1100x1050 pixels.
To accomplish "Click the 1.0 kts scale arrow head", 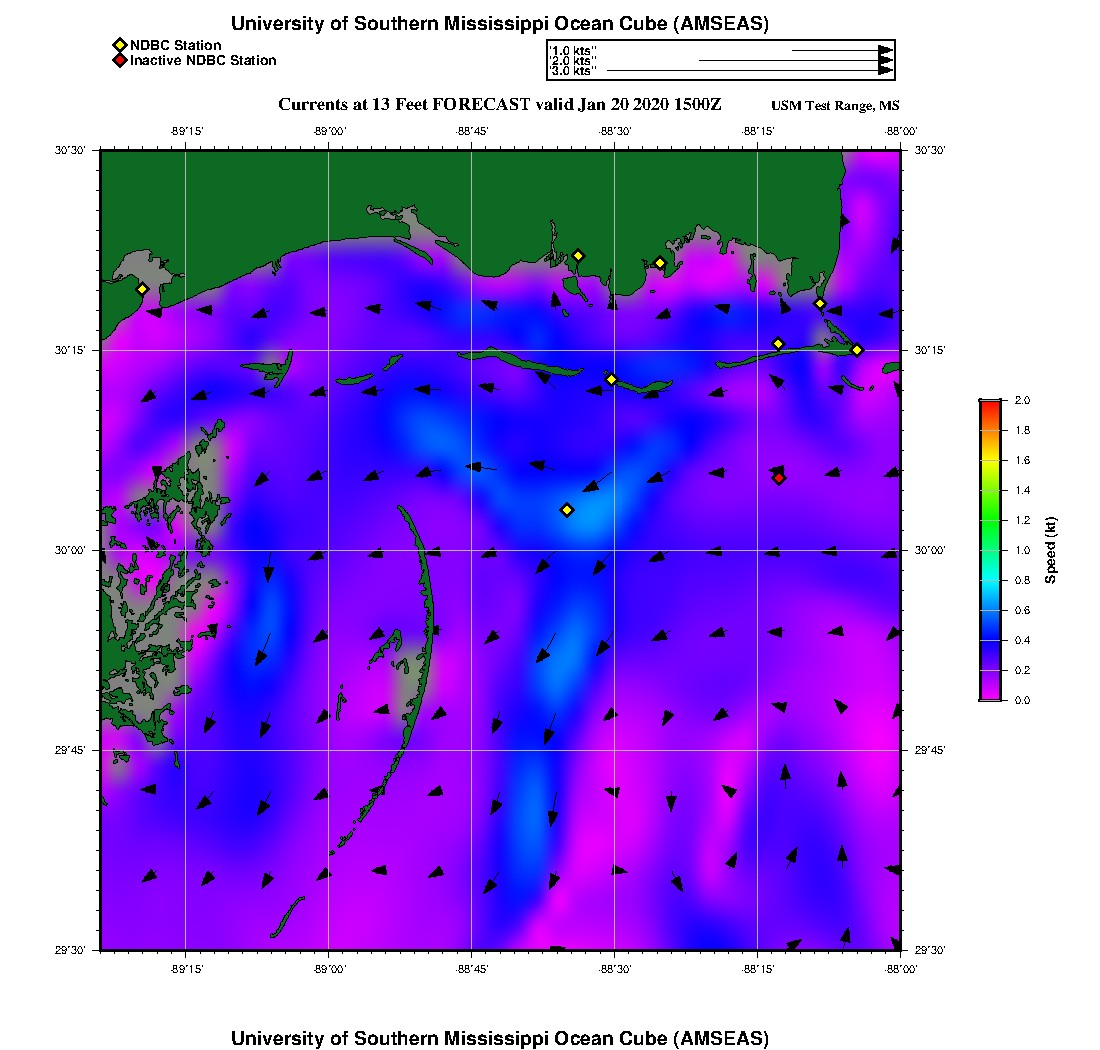I will pyautogui.click(x=885, y=50).
